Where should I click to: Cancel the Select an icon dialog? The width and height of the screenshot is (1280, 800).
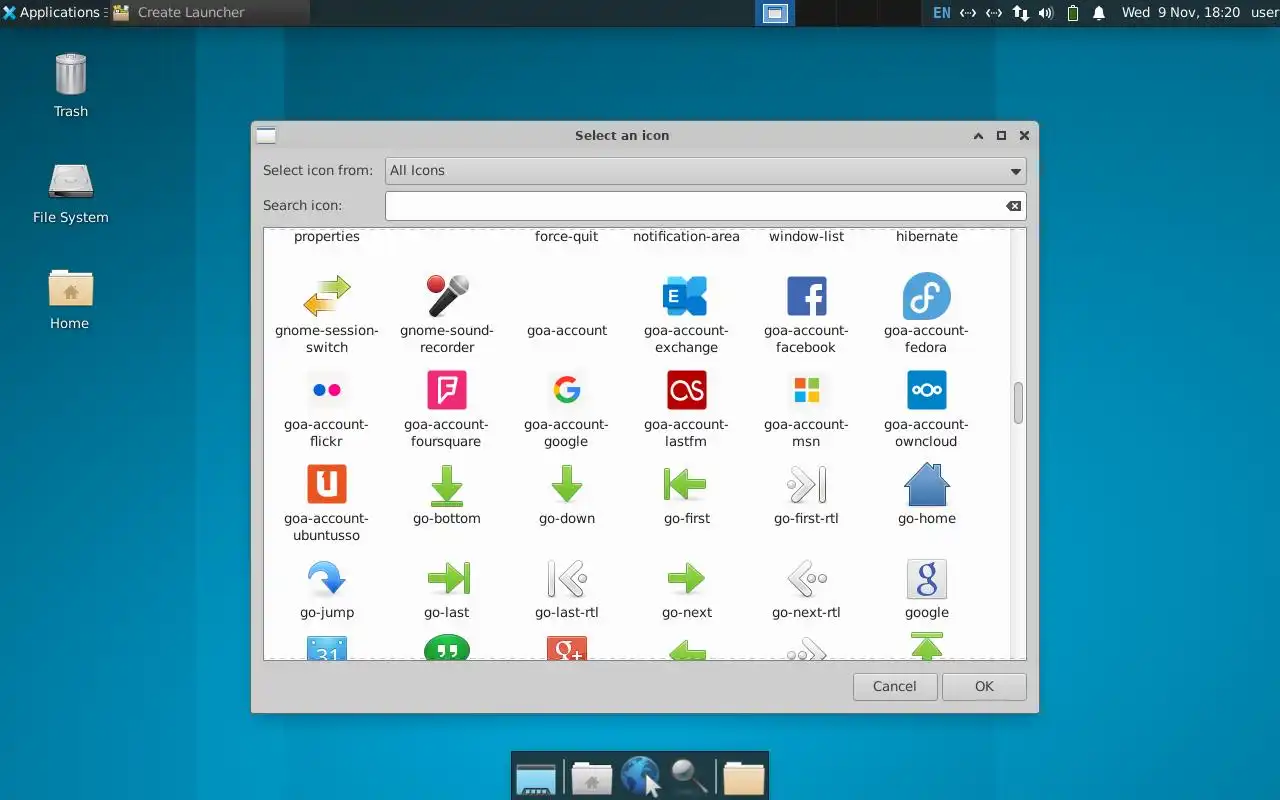(x=894, y=686)
